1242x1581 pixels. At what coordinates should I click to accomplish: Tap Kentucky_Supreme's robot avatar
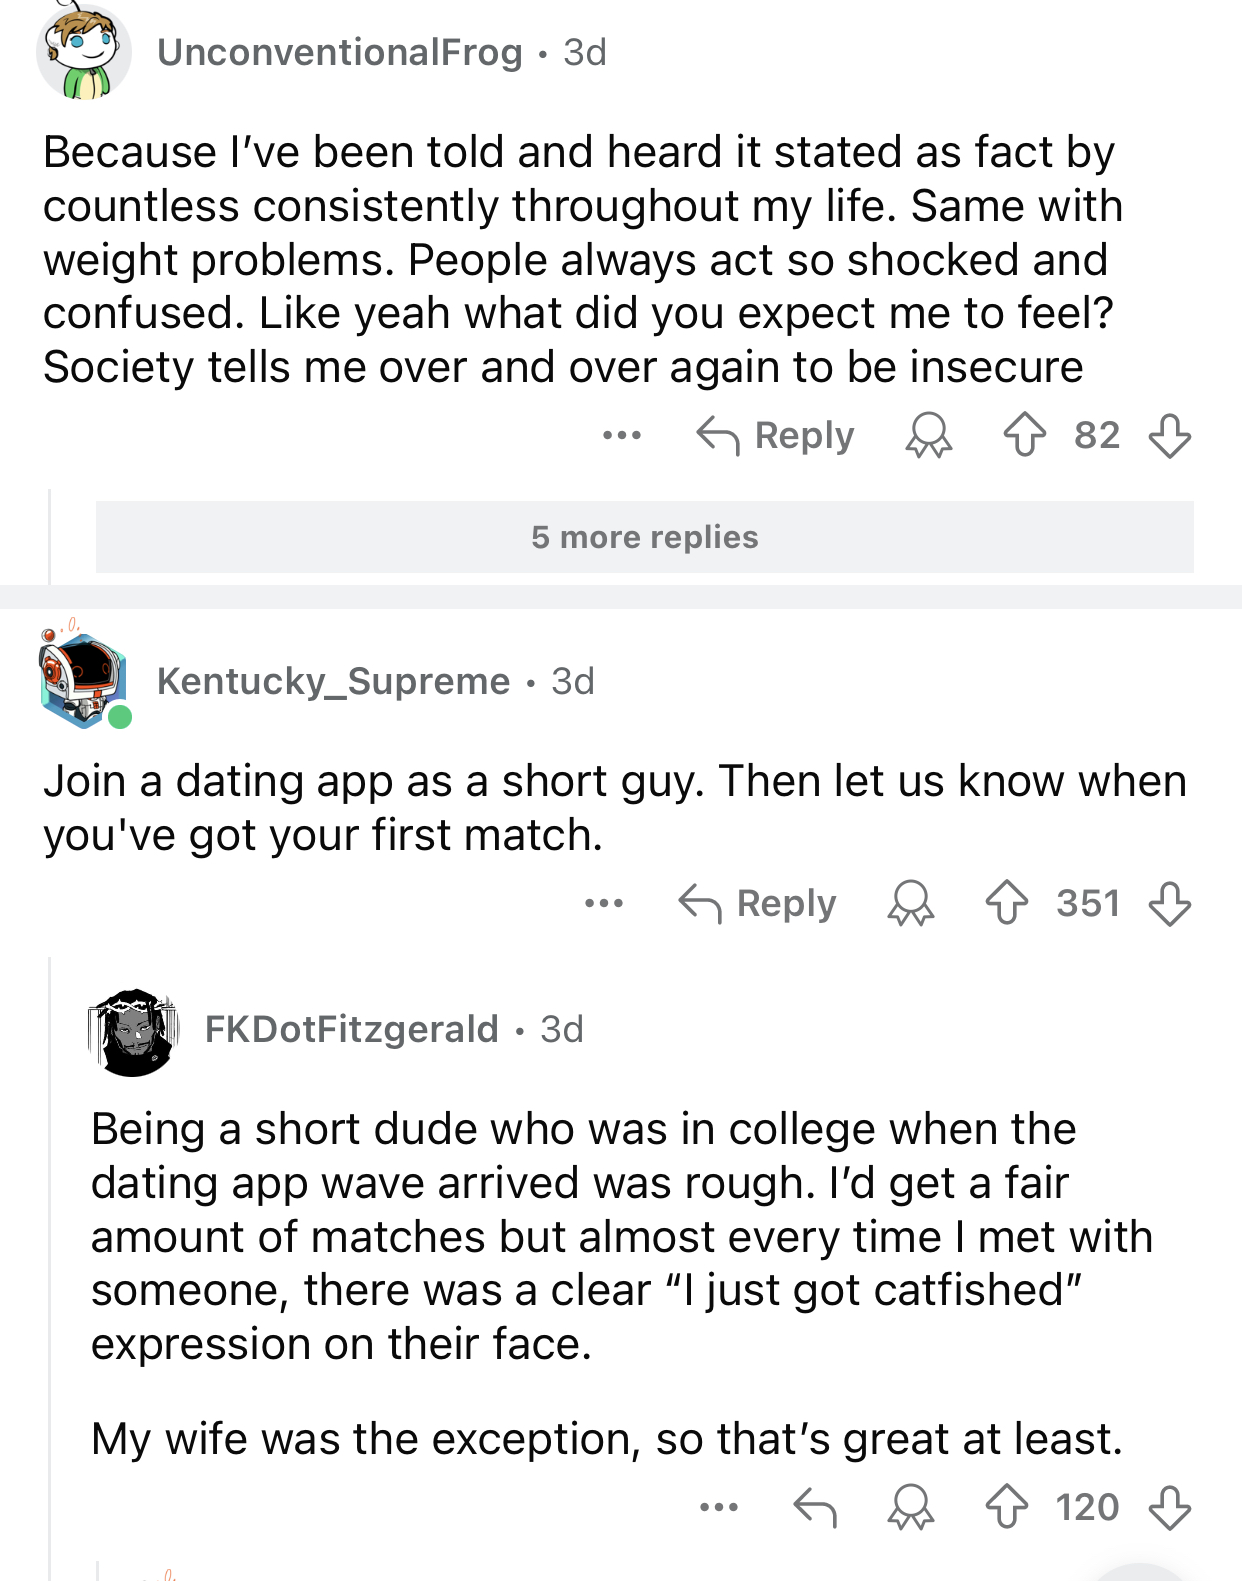[x=83, y=679]
